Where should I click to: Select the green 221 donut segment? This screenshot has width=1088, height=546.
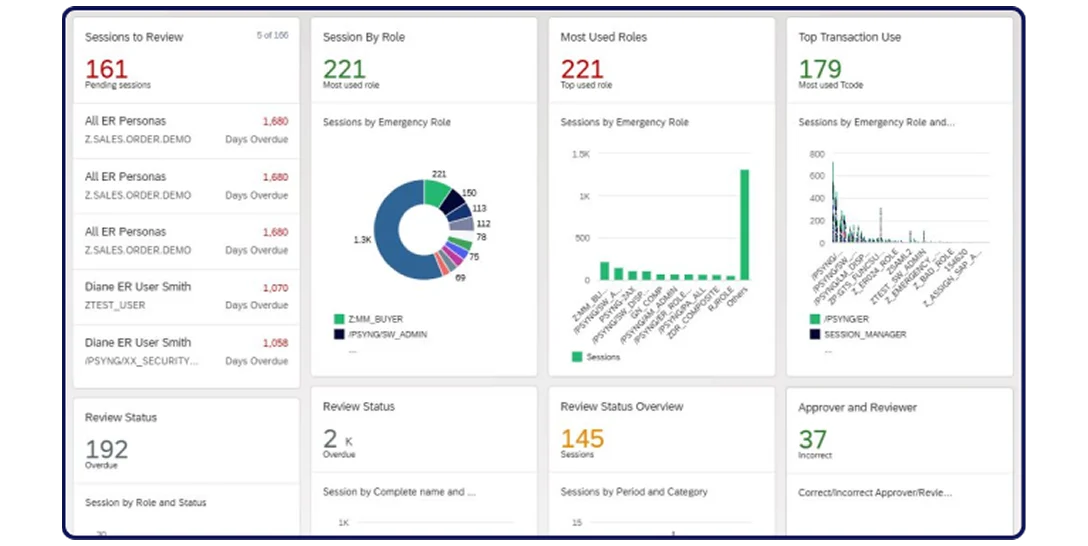pyautogui.click(x=437, y=191)
